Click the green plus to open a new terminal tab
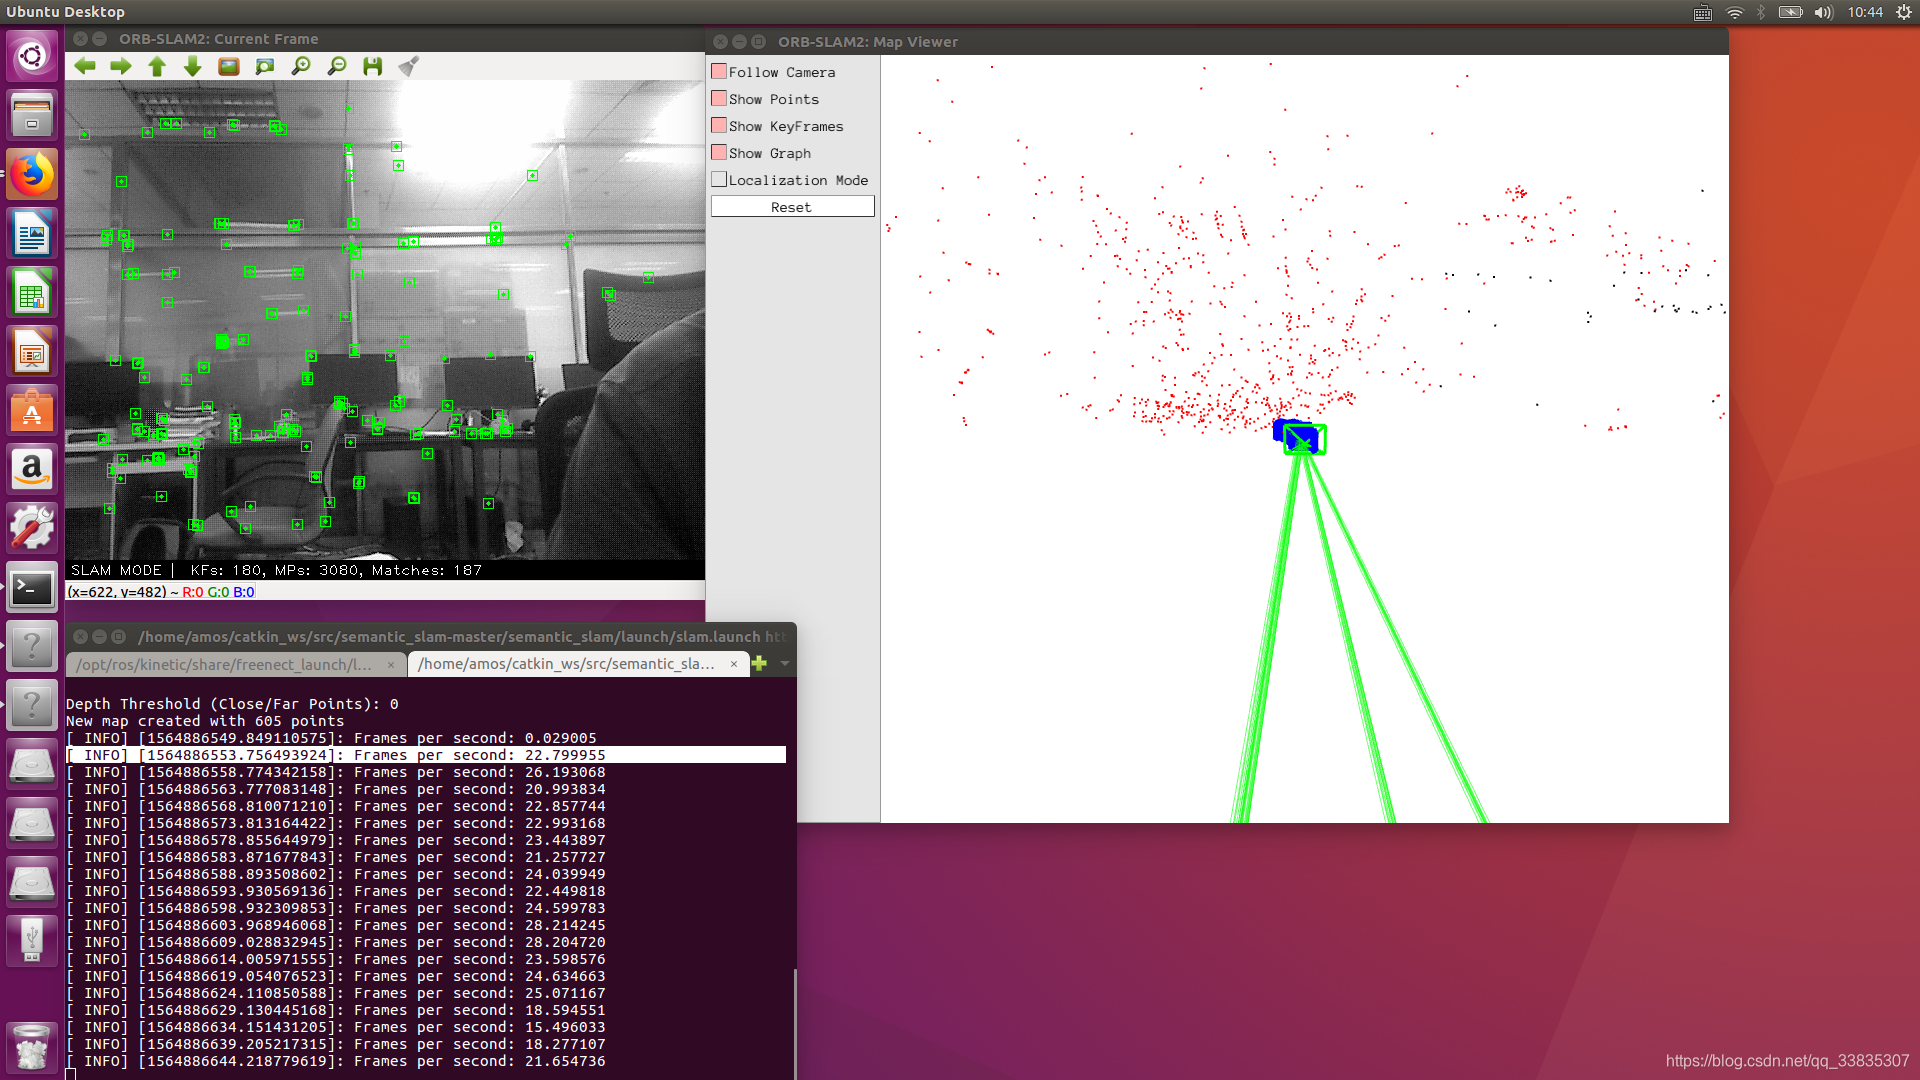 pyautogui.click(x=758, y=663)
